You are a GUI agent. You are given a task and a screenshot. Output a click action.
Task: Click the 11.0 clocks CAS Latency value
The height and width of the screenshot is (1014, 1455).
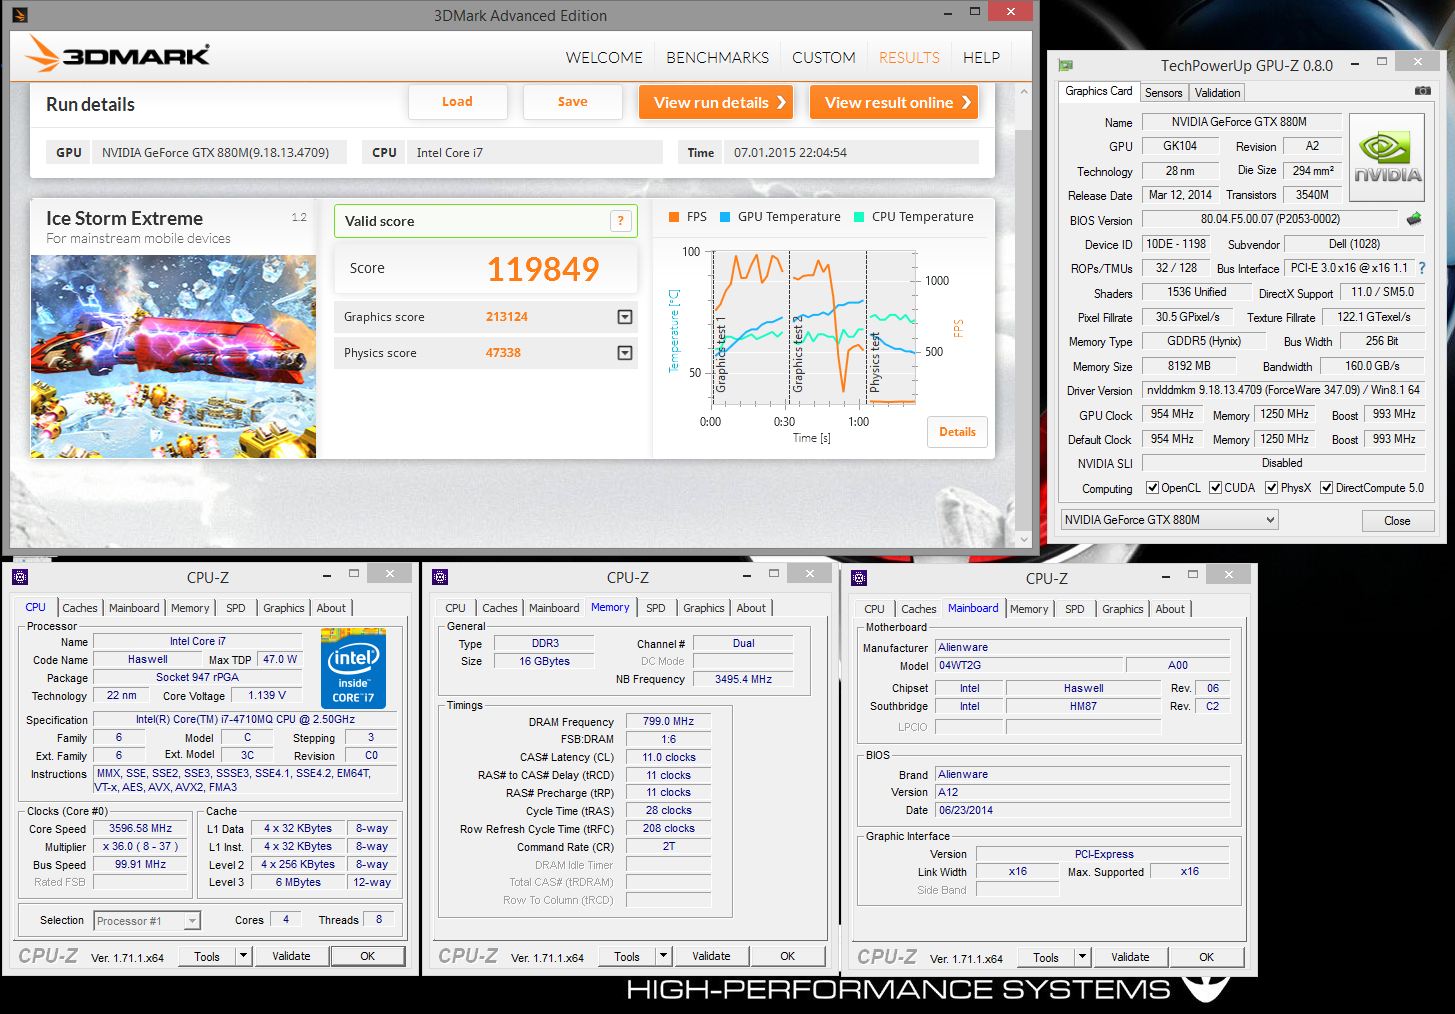(x=668, y=757)
